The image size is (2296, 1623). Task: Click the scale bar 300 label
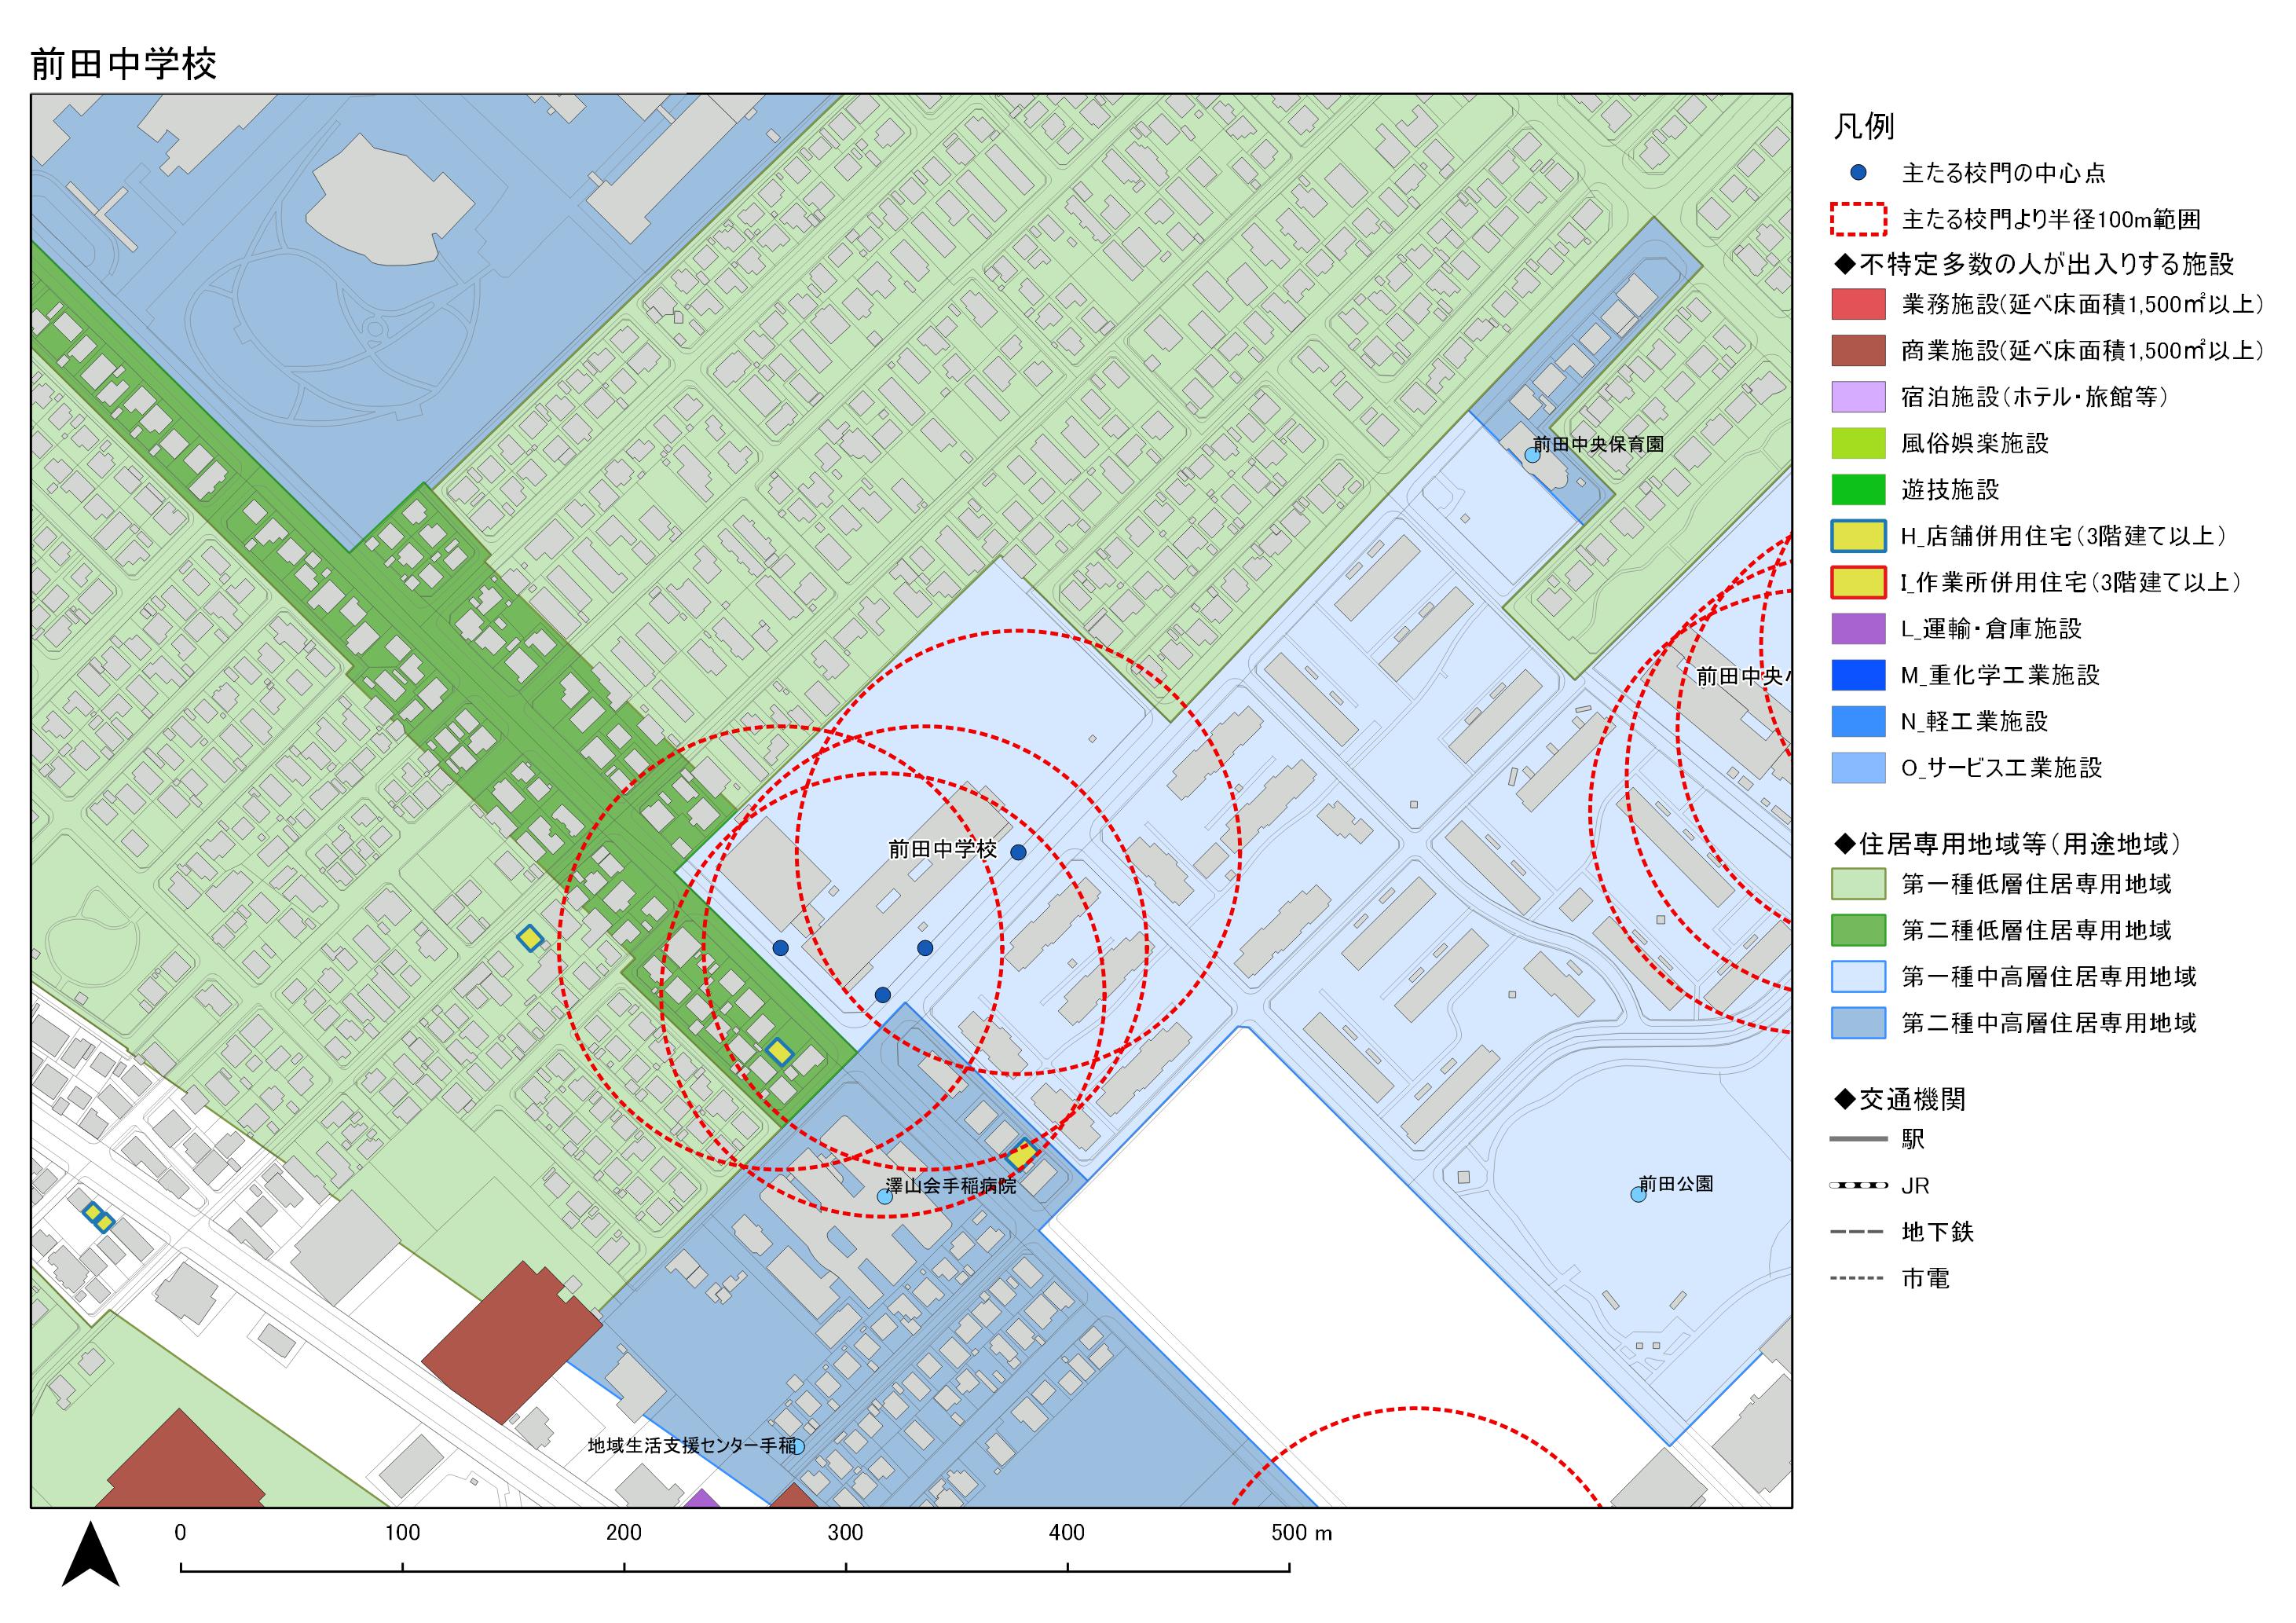tap(845, 1533)
